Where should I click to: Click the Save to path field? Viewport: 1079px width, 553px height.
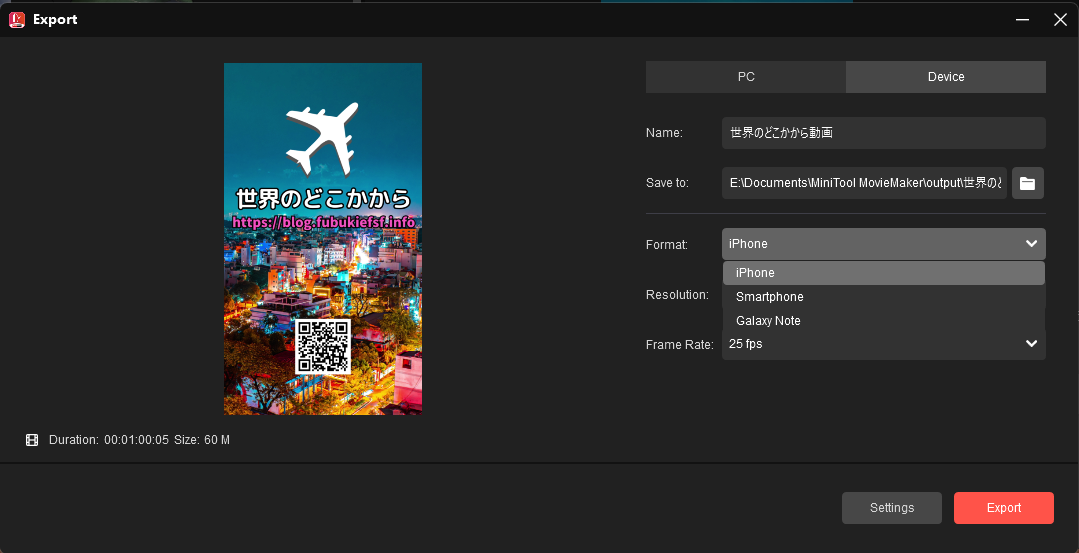864,183
